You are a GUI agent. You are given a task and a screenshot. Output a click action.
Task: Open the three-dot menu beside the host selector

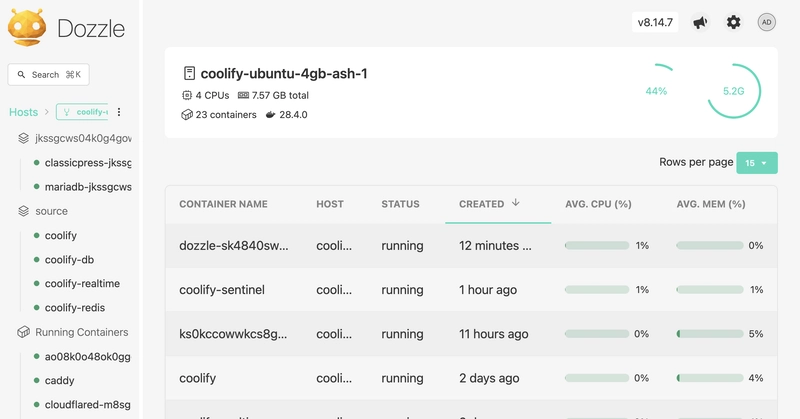tap(120, 112)
